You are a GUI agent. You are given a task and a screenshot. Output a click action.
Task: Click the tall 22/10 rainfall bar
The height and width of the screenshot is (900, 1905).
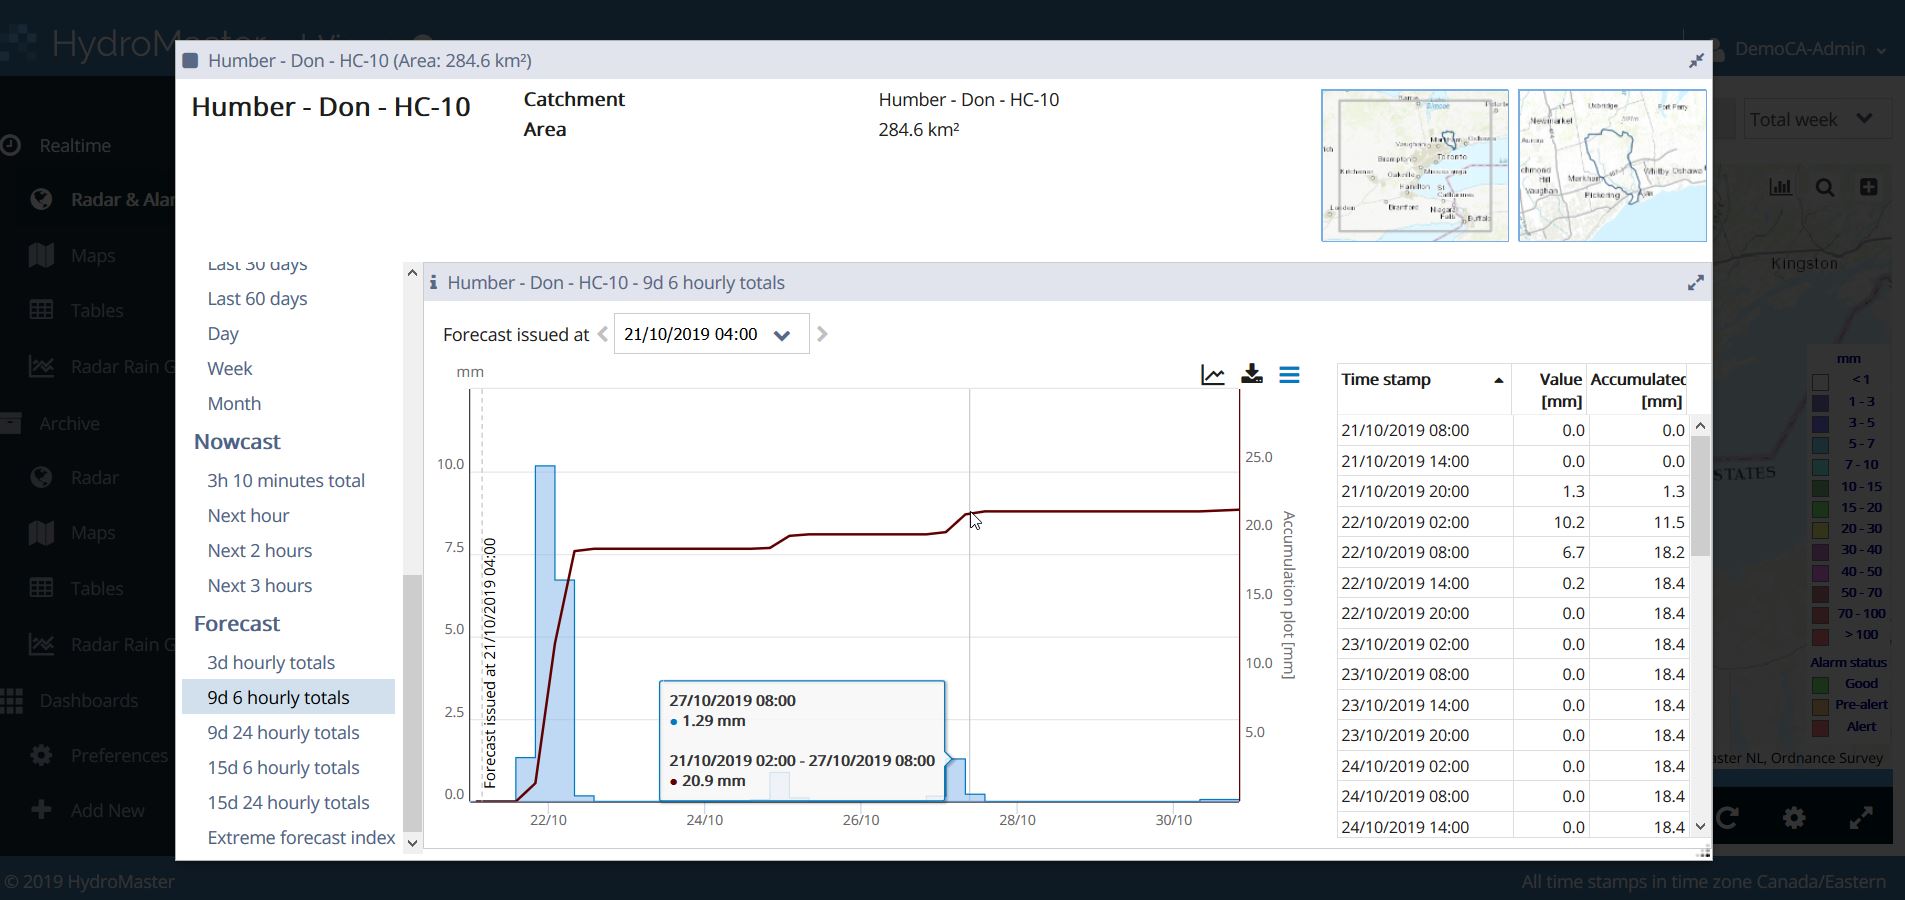click(545, 633)
